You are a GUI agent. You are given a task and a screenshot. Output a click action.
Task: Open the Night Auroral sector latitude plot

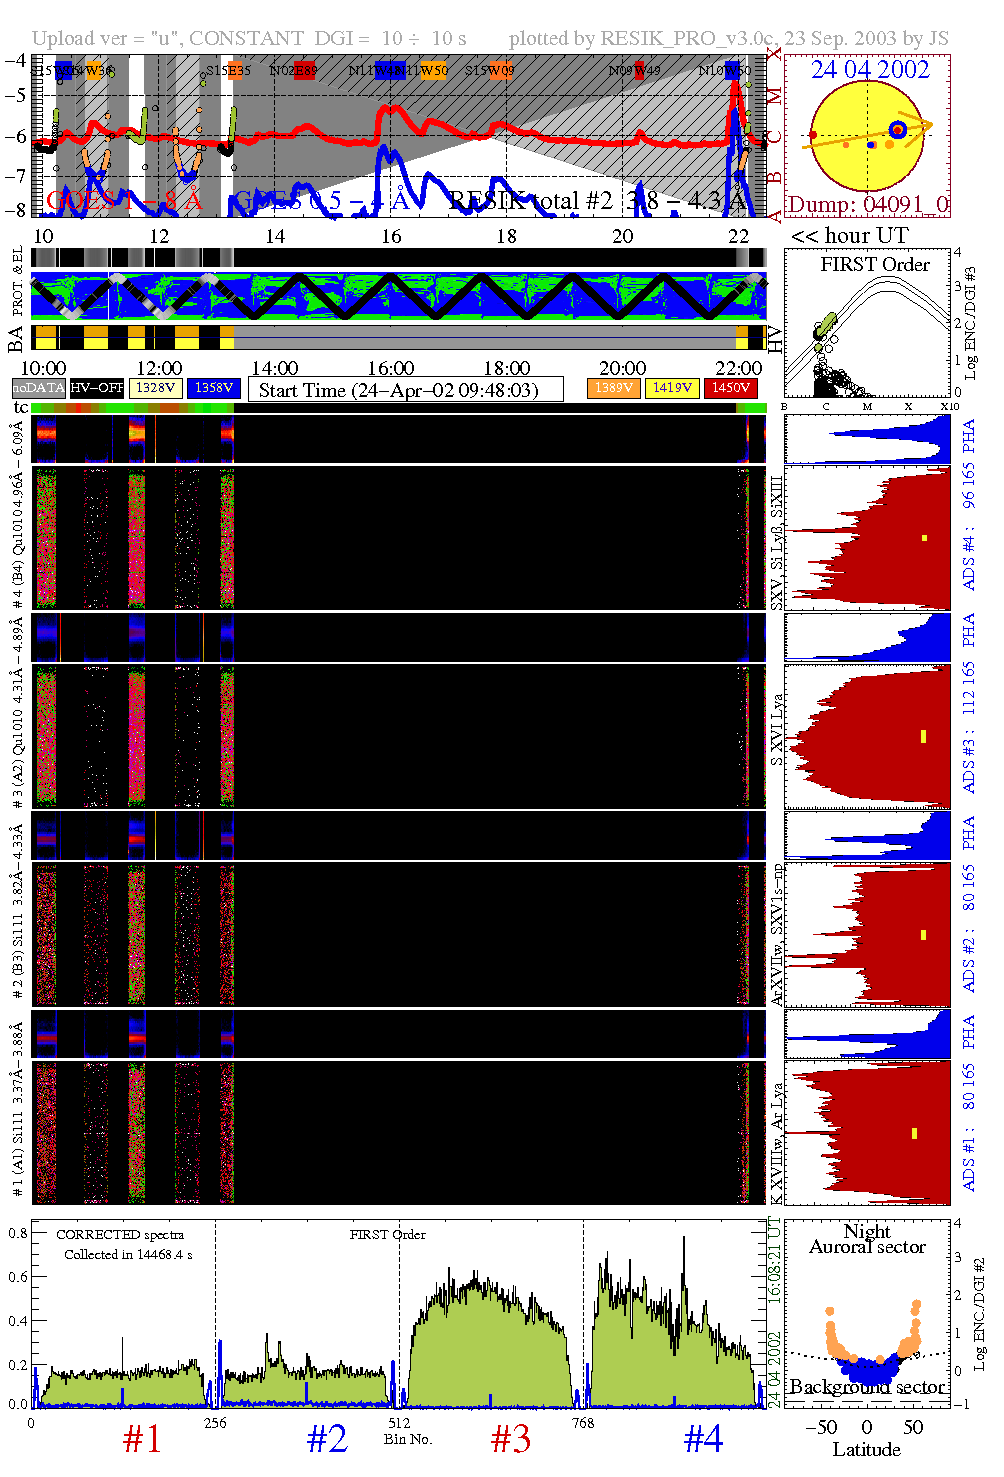point(866,1313)
